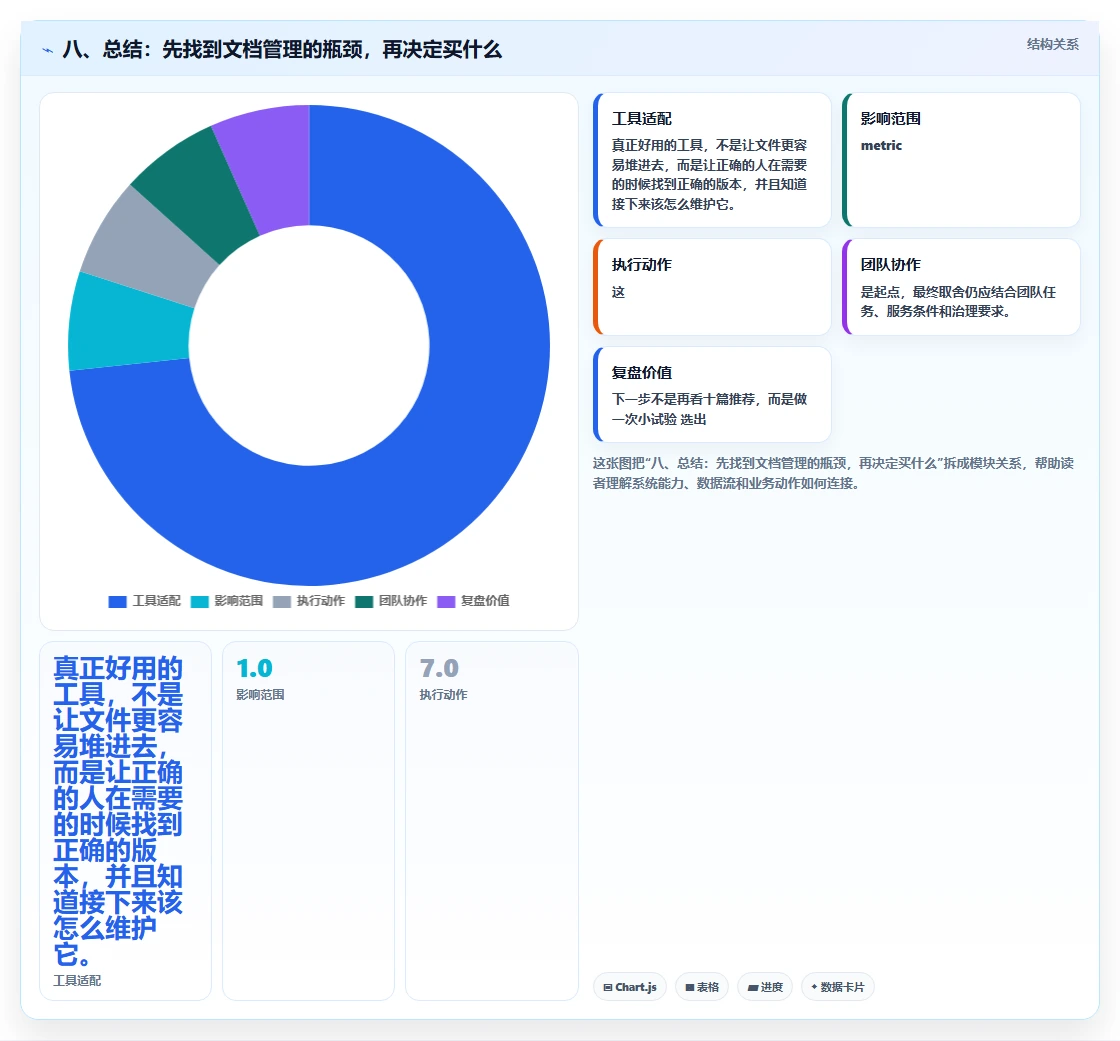Toggle the 复盘价值 legend color swatch
Screen dimensions: 1120x1041
click(446, 602)
